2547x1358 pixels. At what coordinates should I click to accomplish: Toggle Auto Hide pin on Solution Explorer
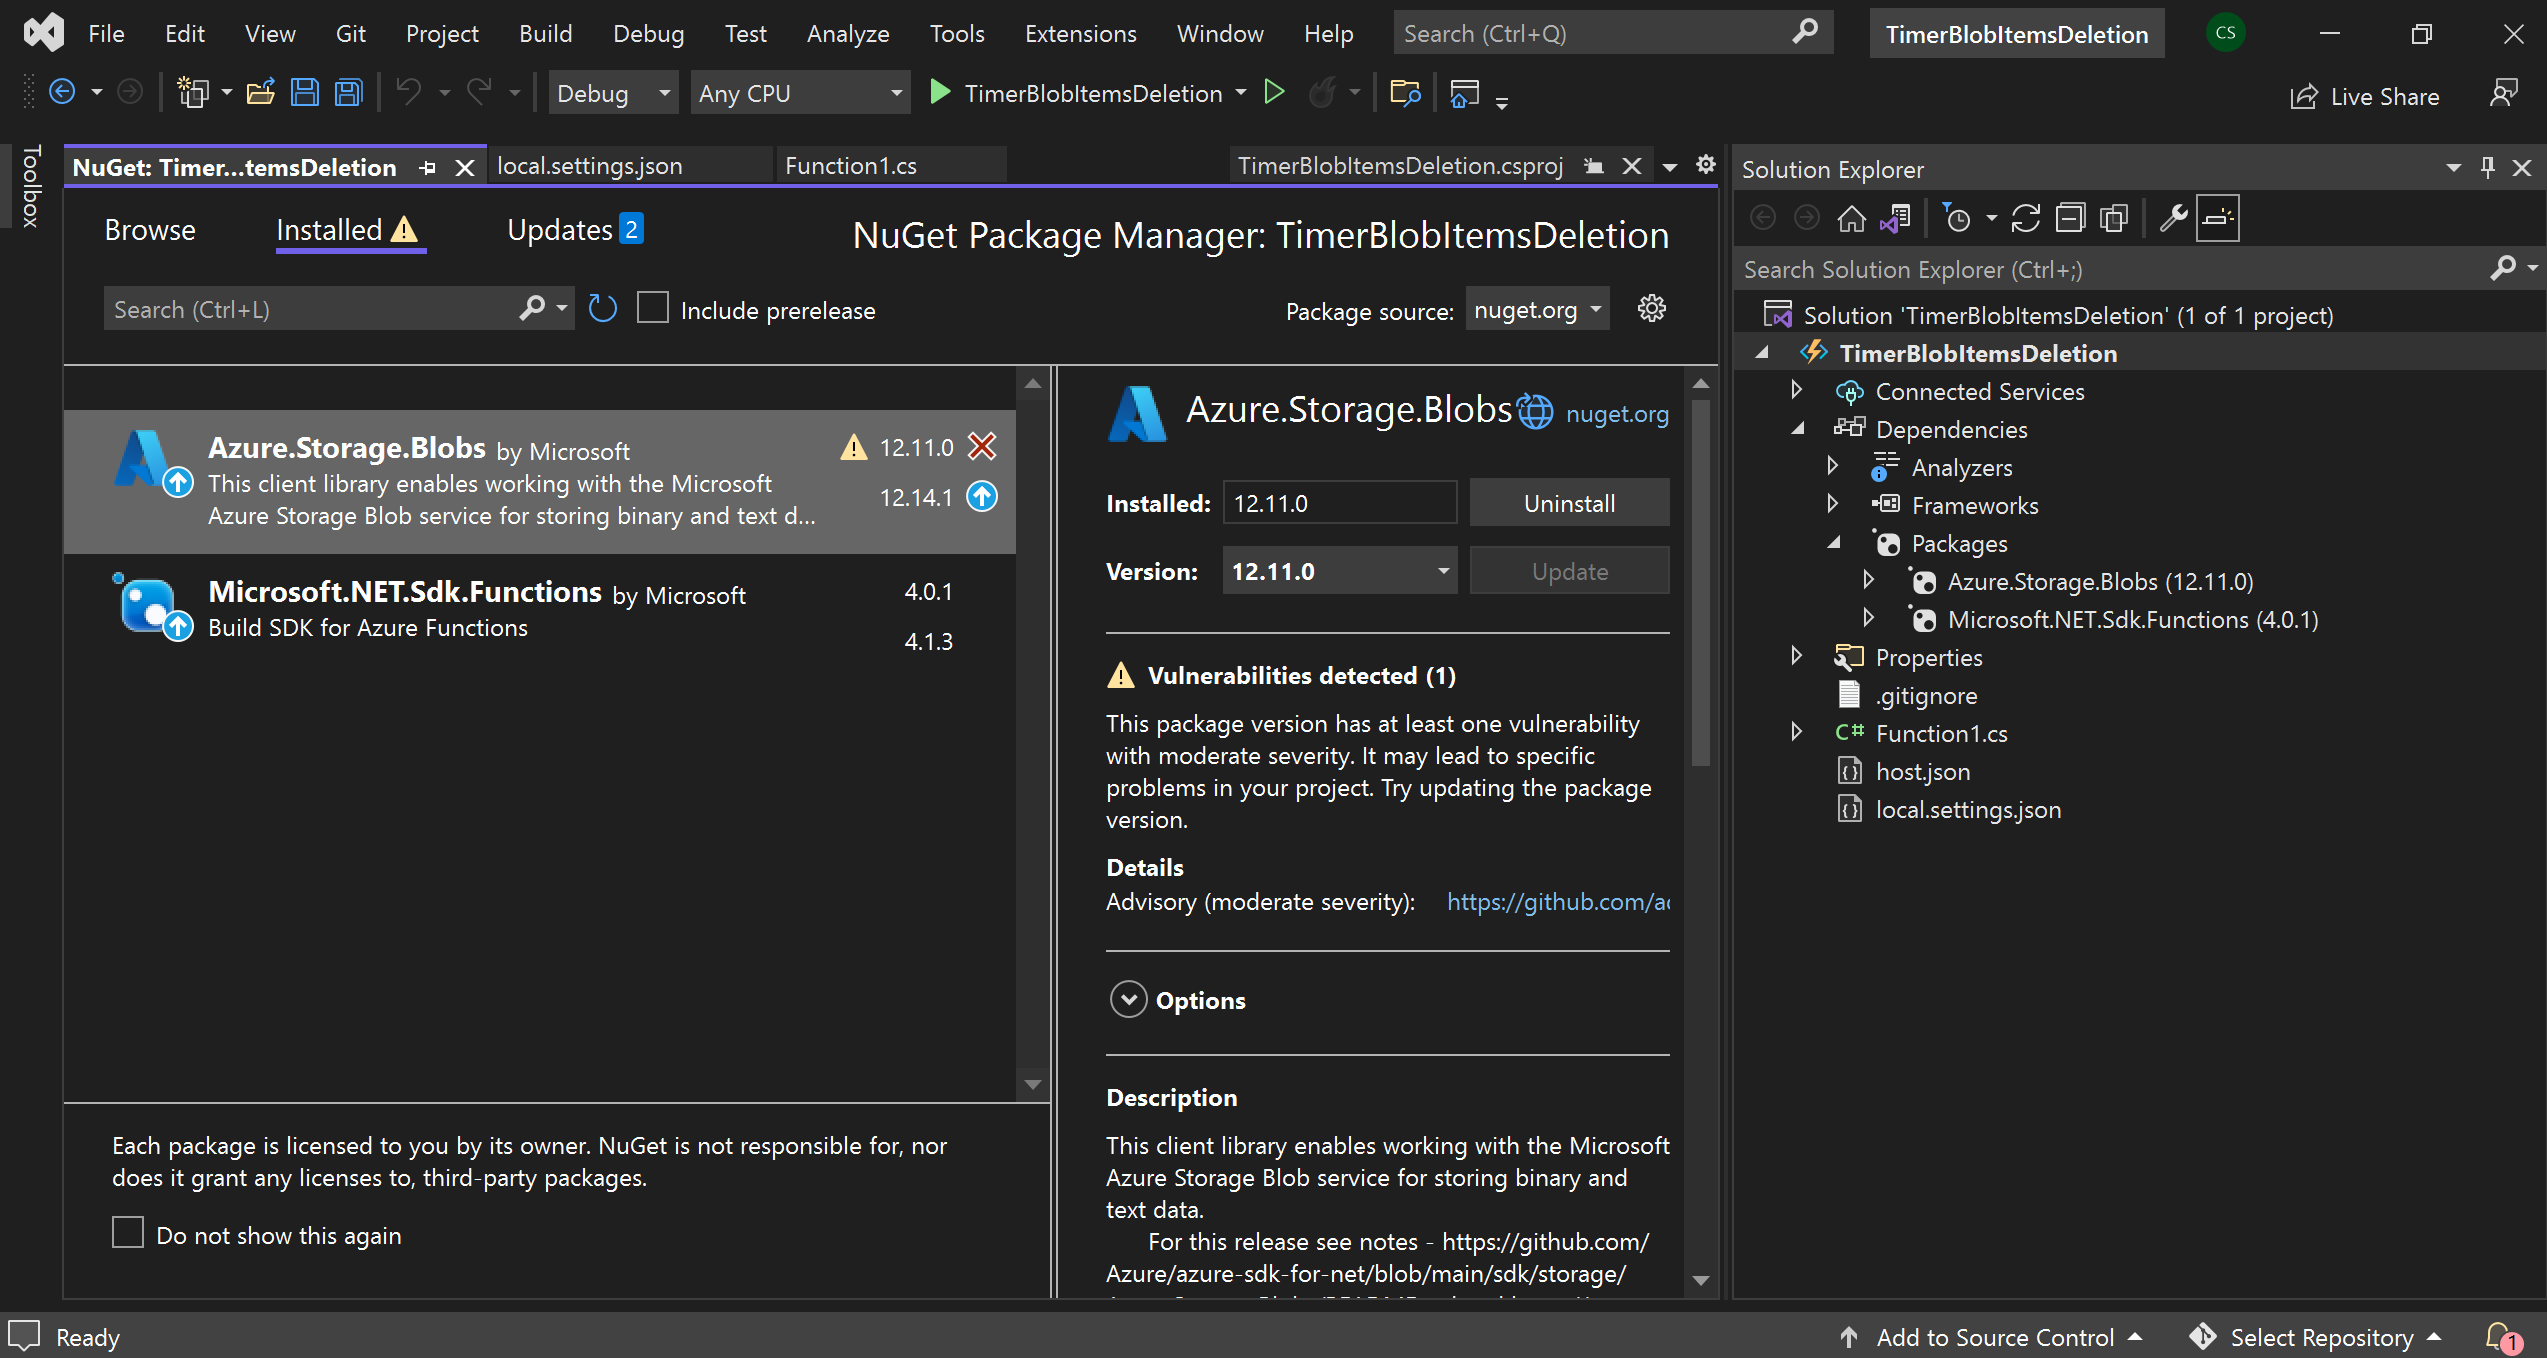point(2488,168)
